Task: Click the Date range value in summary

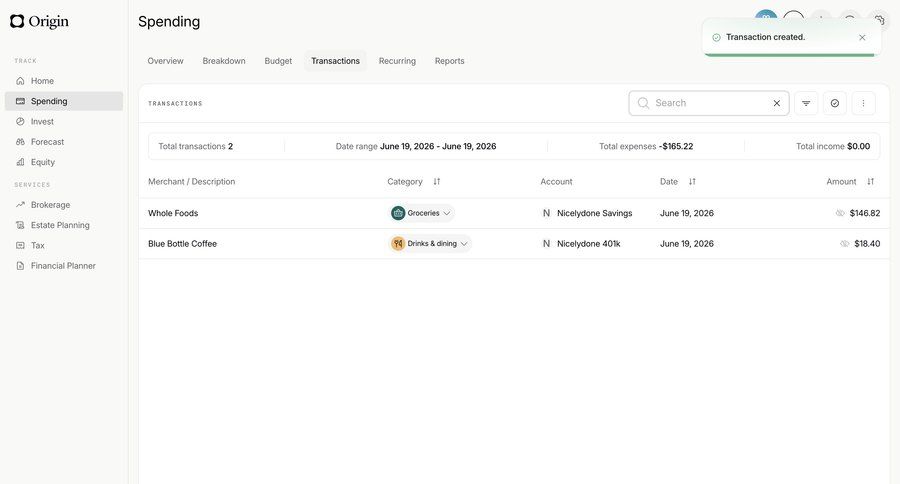Action: click(x=438, y=146)
